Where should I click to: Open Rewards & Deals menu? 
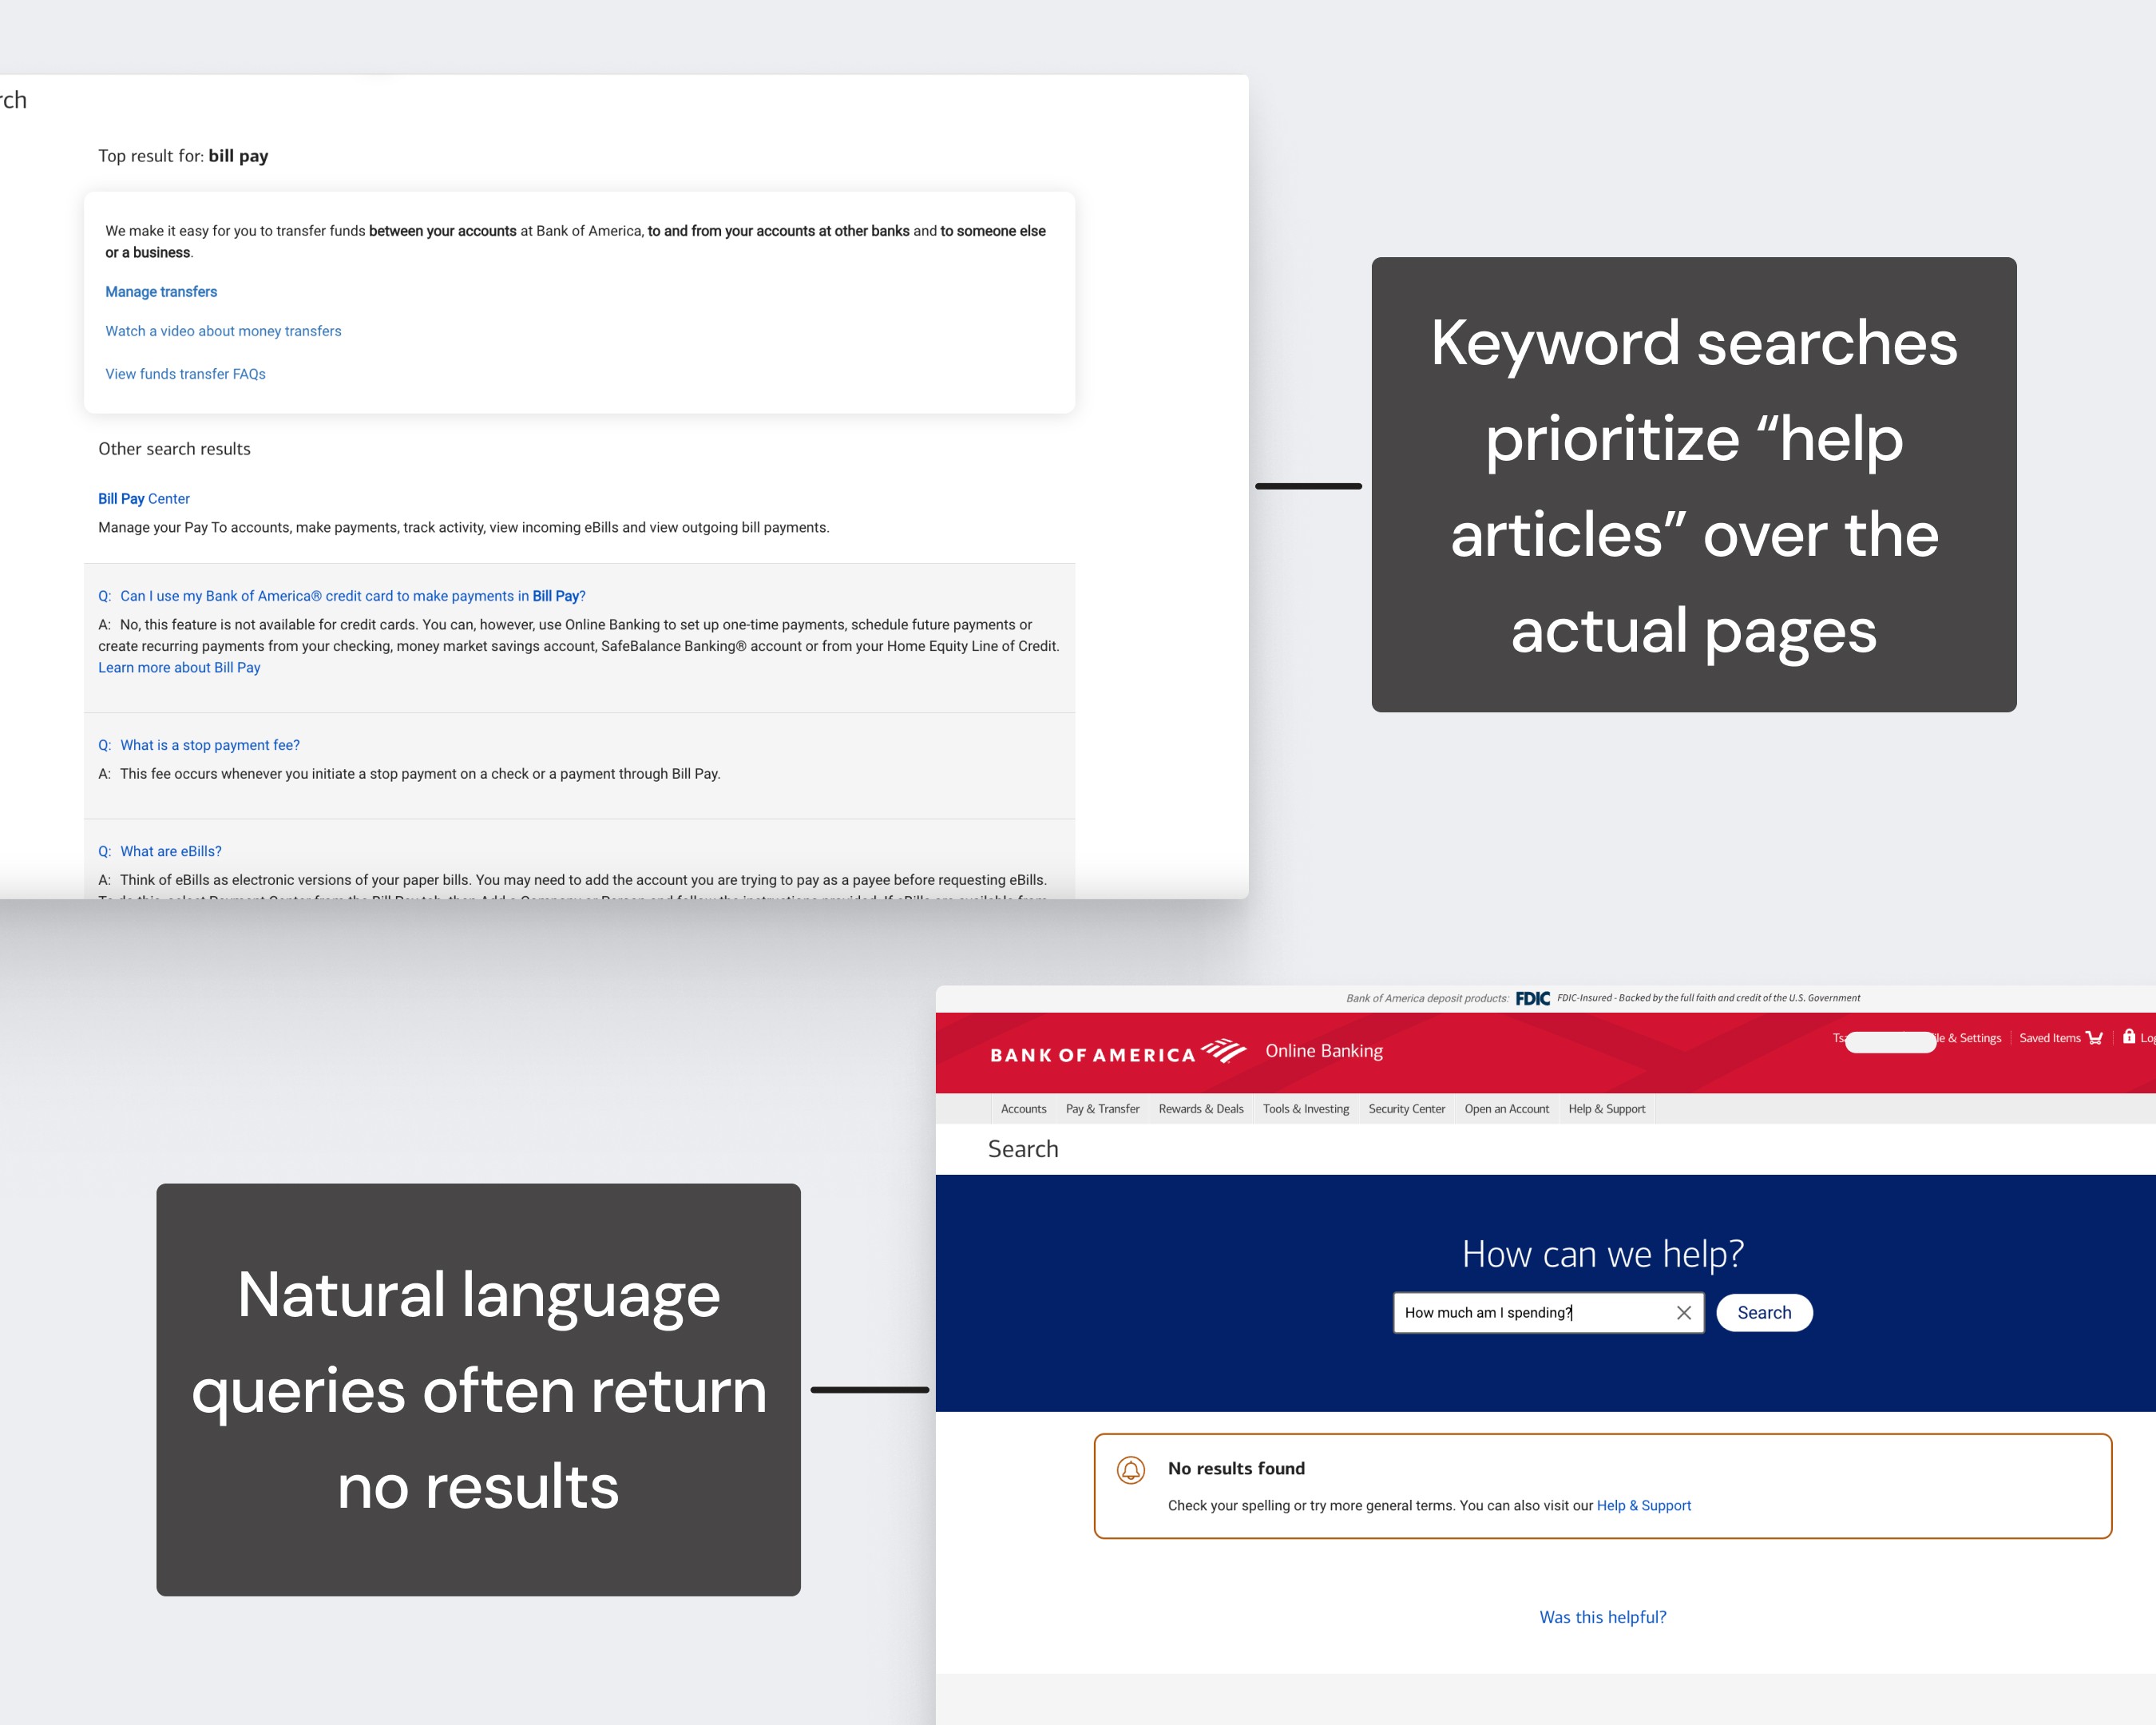click(1200, 1109)
